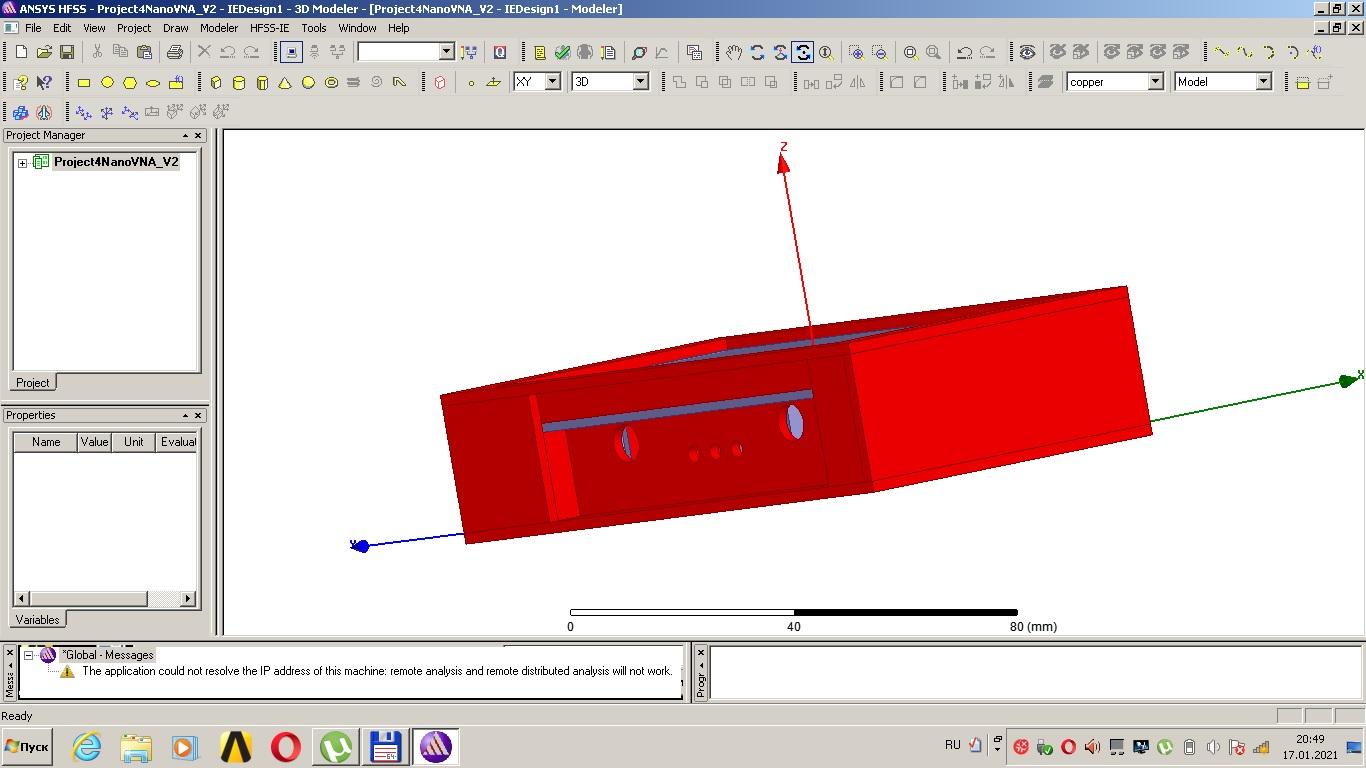Open the copper material dropdown
This screenshot has height=768, width=1366.
(x=1155, y=82)
